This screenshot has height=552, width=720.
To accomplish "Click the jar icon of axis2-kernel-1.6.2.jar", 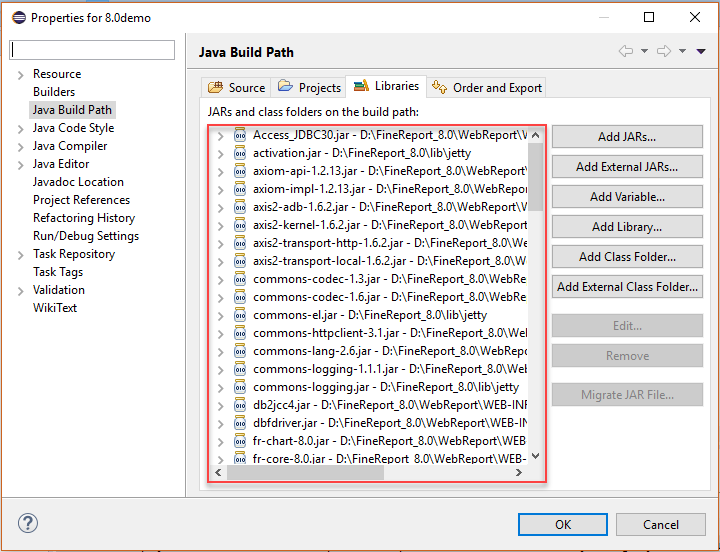I will 240,225.
